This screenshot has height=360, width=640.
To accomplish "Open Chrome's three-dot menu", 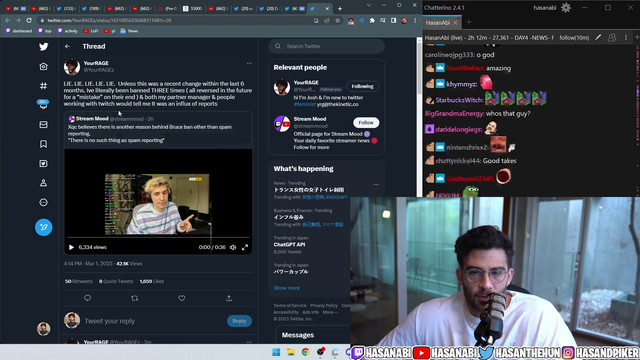I will pyautogui.click(x=415, y=20).
